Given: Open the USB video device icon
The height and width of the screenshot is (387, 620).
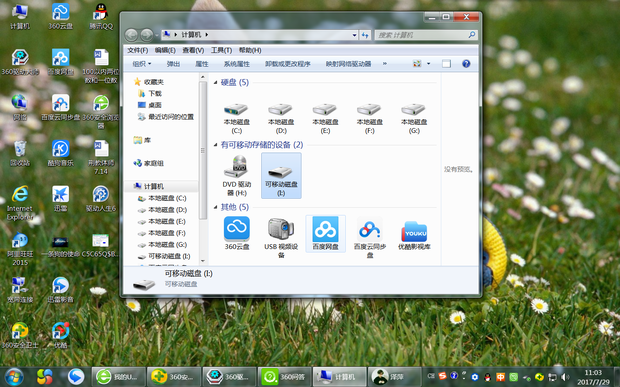Looking at the screenshot, I should pos(281,228).
